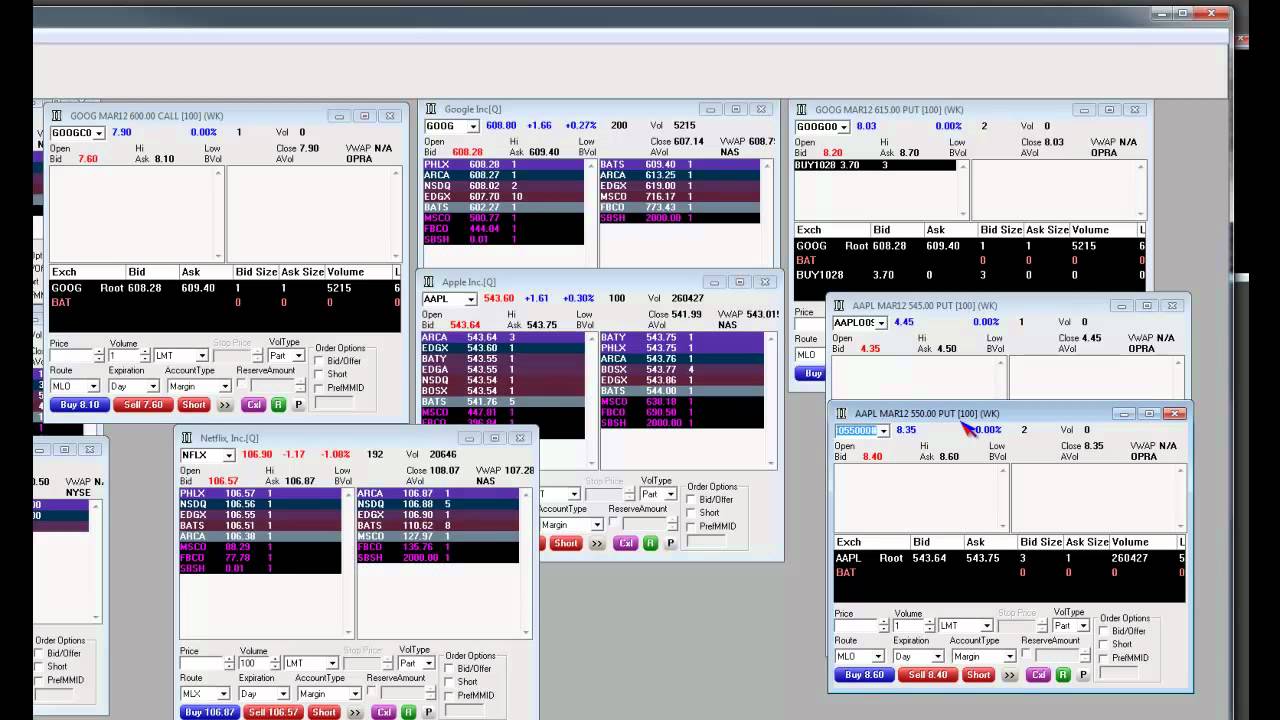1280x720 pixels.
Task: Open the AAPL symbol dropdown in Apple Inc. window
Action: click(x=471, y=299)
